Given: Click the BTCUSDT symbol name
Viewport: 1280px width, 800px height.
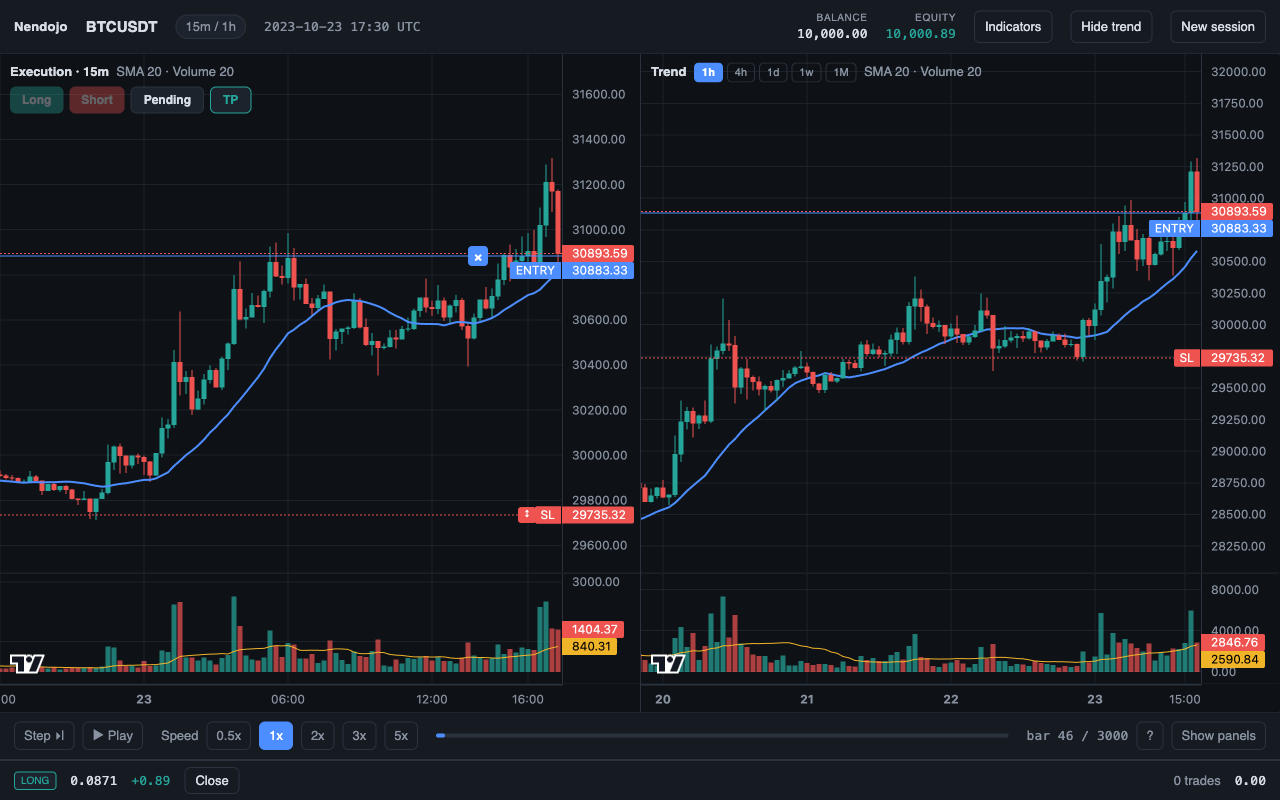Looking at the screenshot, I should tap(122, 27).
